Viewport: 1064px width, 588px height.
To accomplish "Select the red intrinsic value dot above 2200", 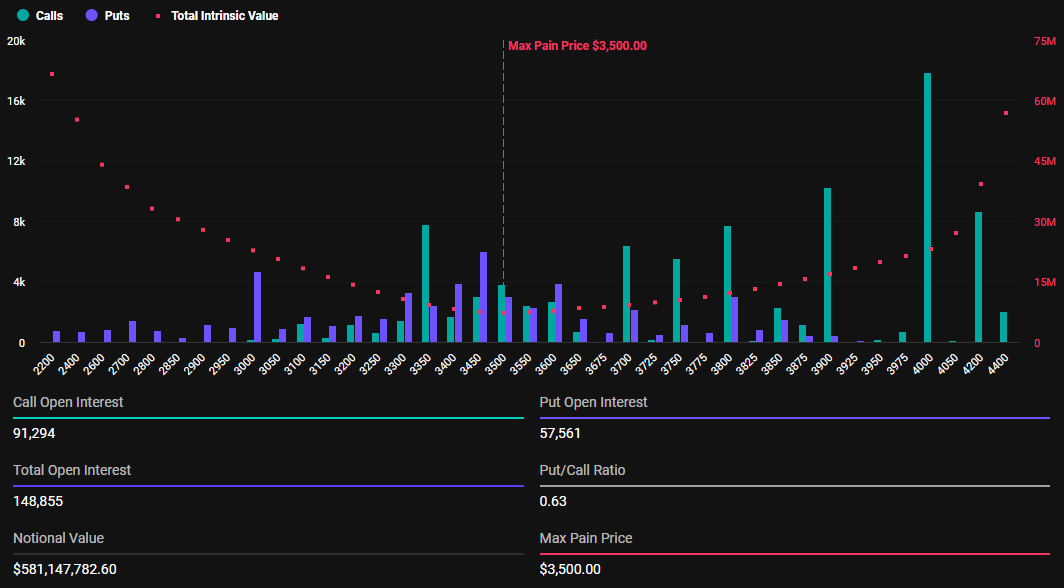I will click(51, 74).
